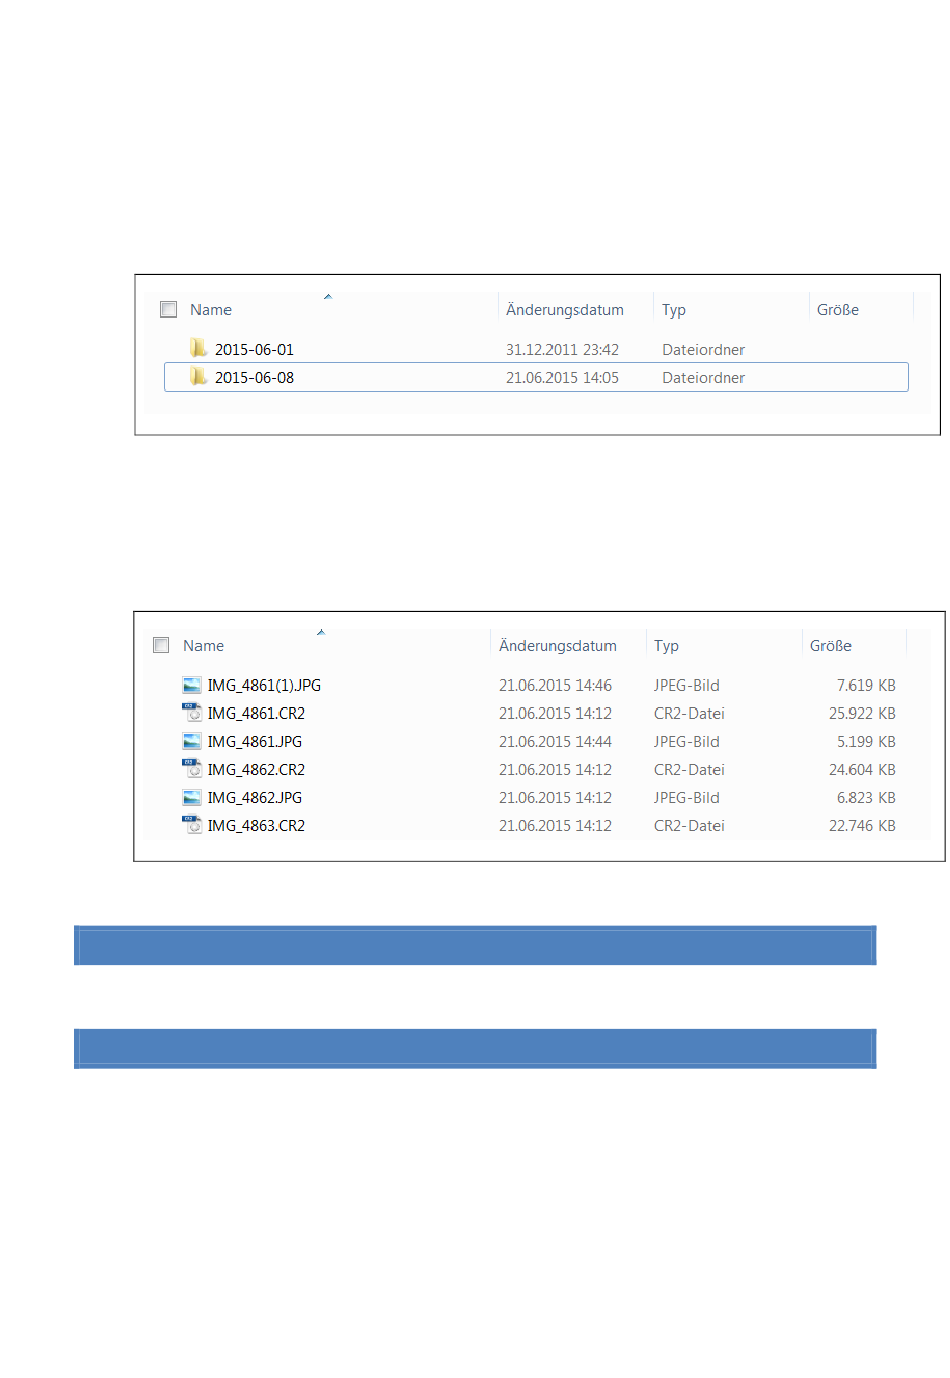Select the file name IMG_4862.JPG
The image size is (950, 1378).
point(254,797)
